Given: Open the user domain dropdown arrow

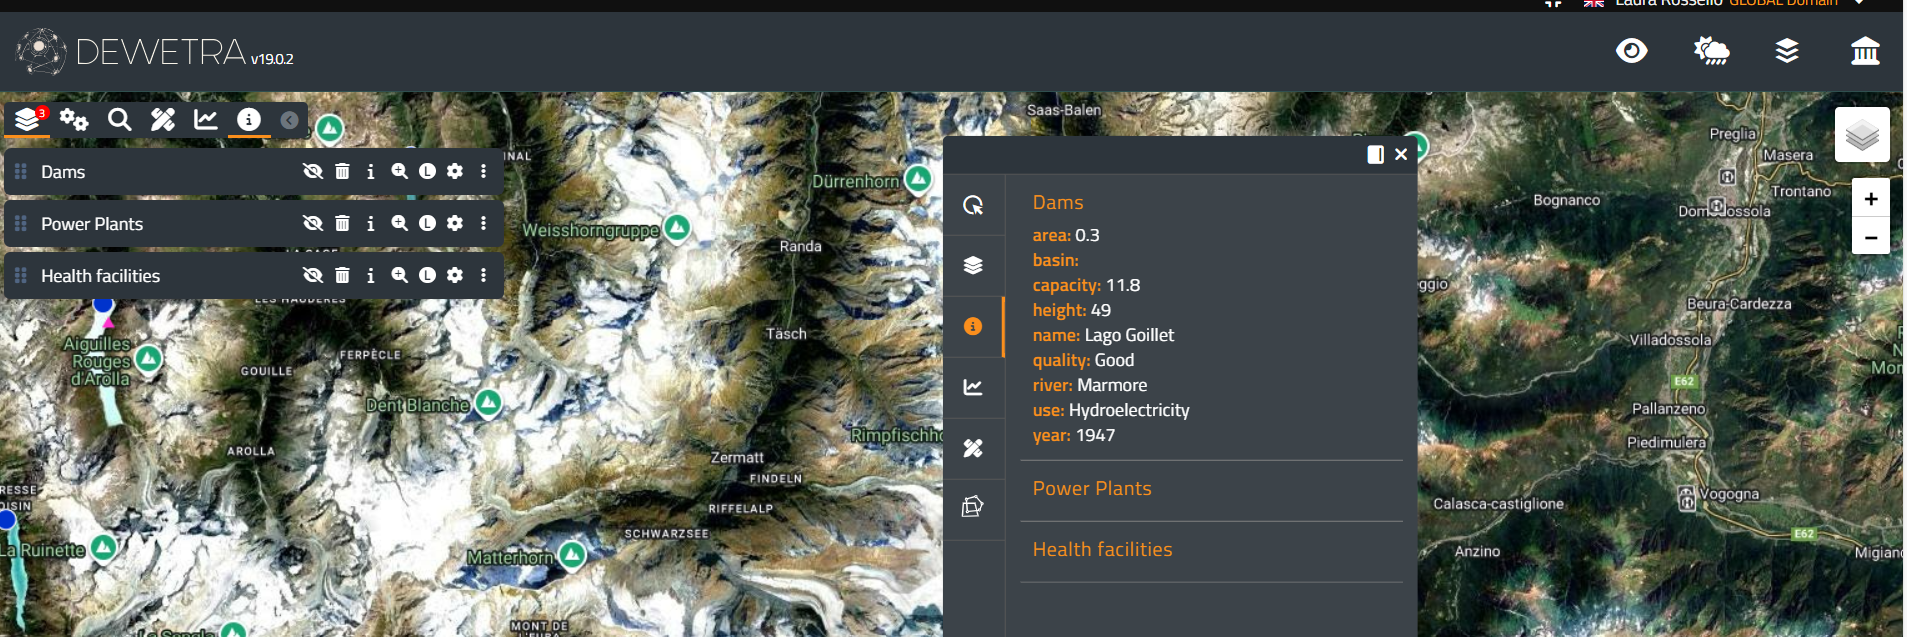Looking at the screenshot, I should click(x=1859, y=3).
